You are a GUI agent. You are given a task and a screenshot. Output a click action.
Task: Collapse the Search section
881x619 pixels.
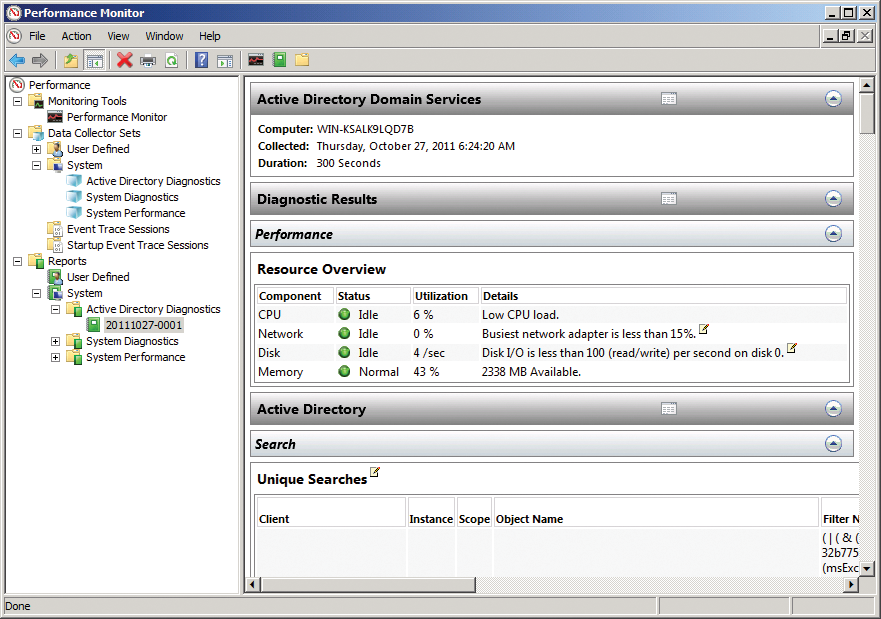[x=834, y=444]
